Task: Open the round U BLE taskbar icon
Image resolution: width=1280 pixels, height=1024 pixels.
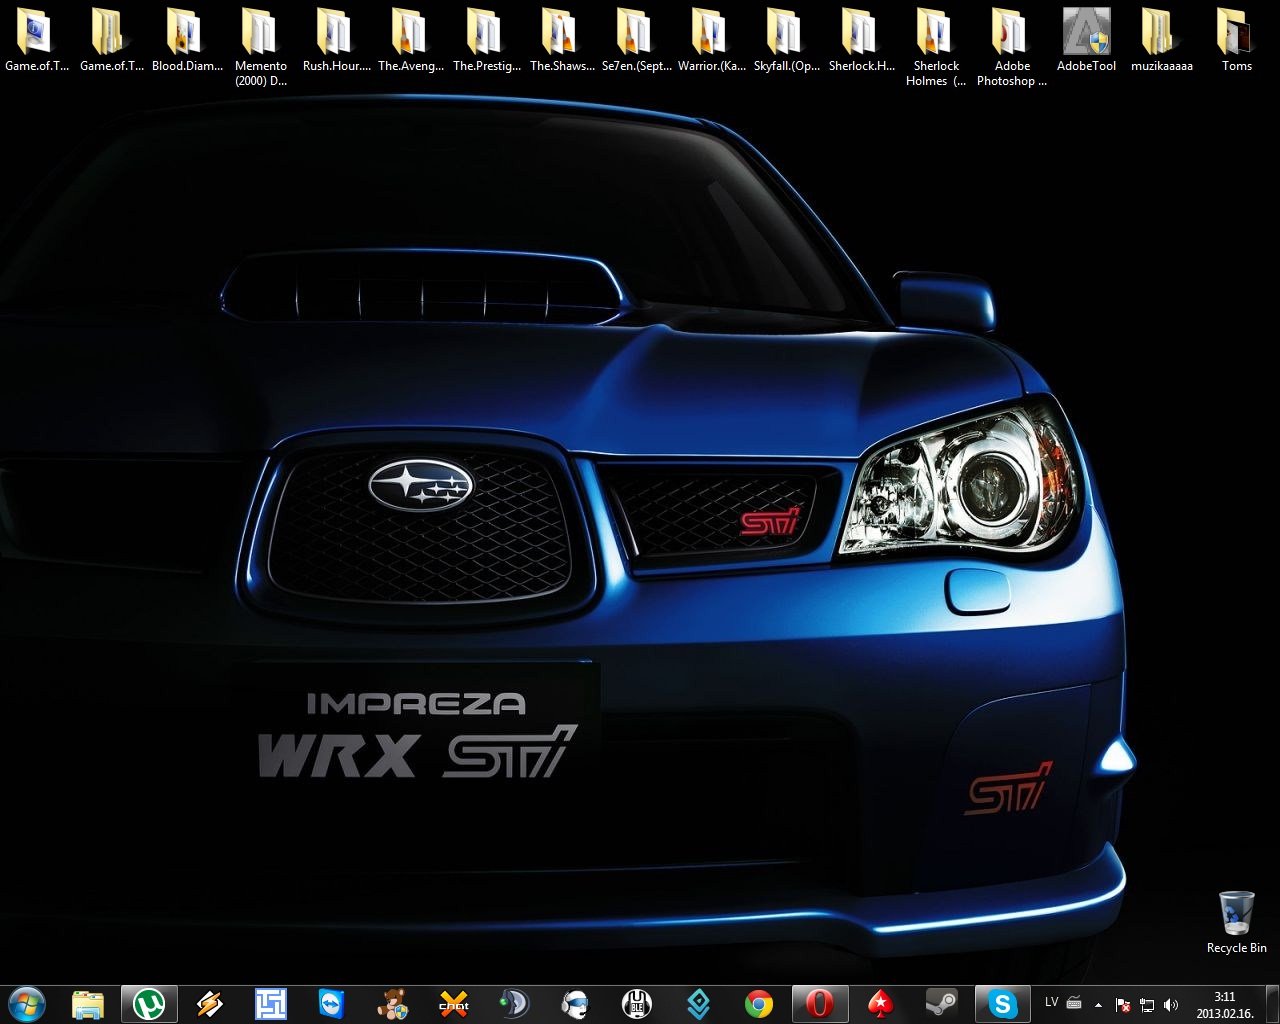Action: pyautogui.click(x=636, y=1004)
